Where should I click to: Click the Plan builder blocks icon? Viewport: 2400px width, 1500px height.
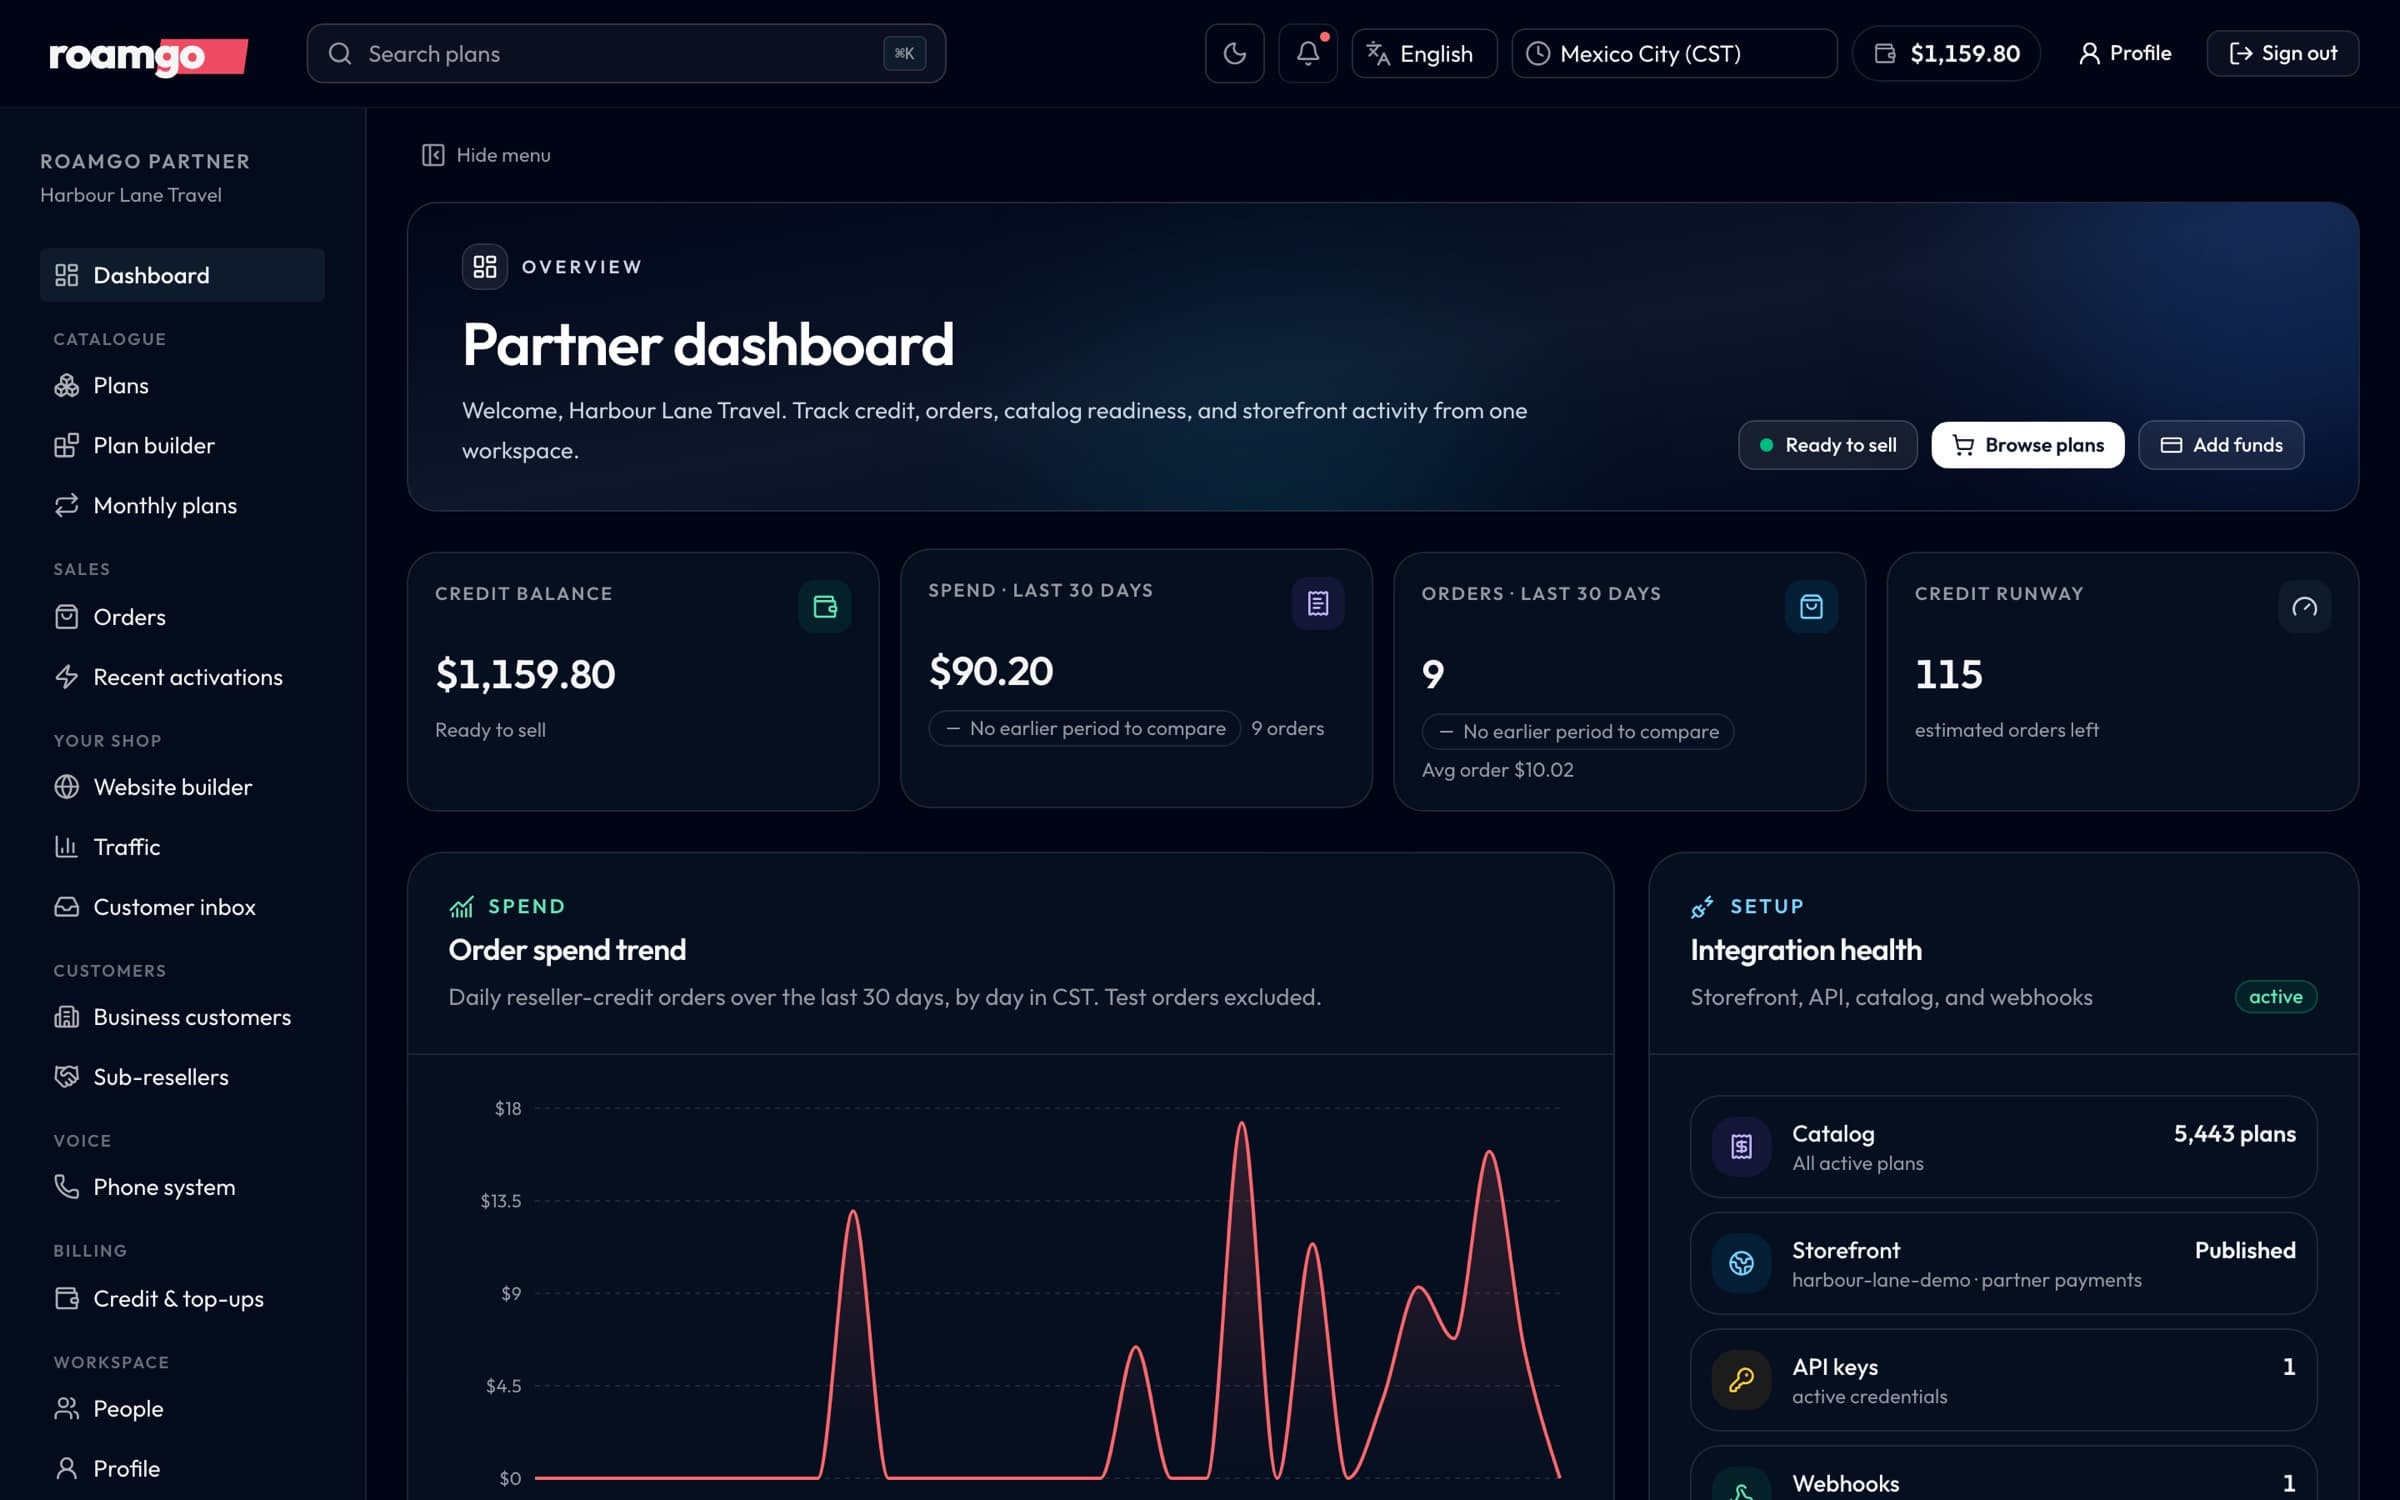(67, 445)
